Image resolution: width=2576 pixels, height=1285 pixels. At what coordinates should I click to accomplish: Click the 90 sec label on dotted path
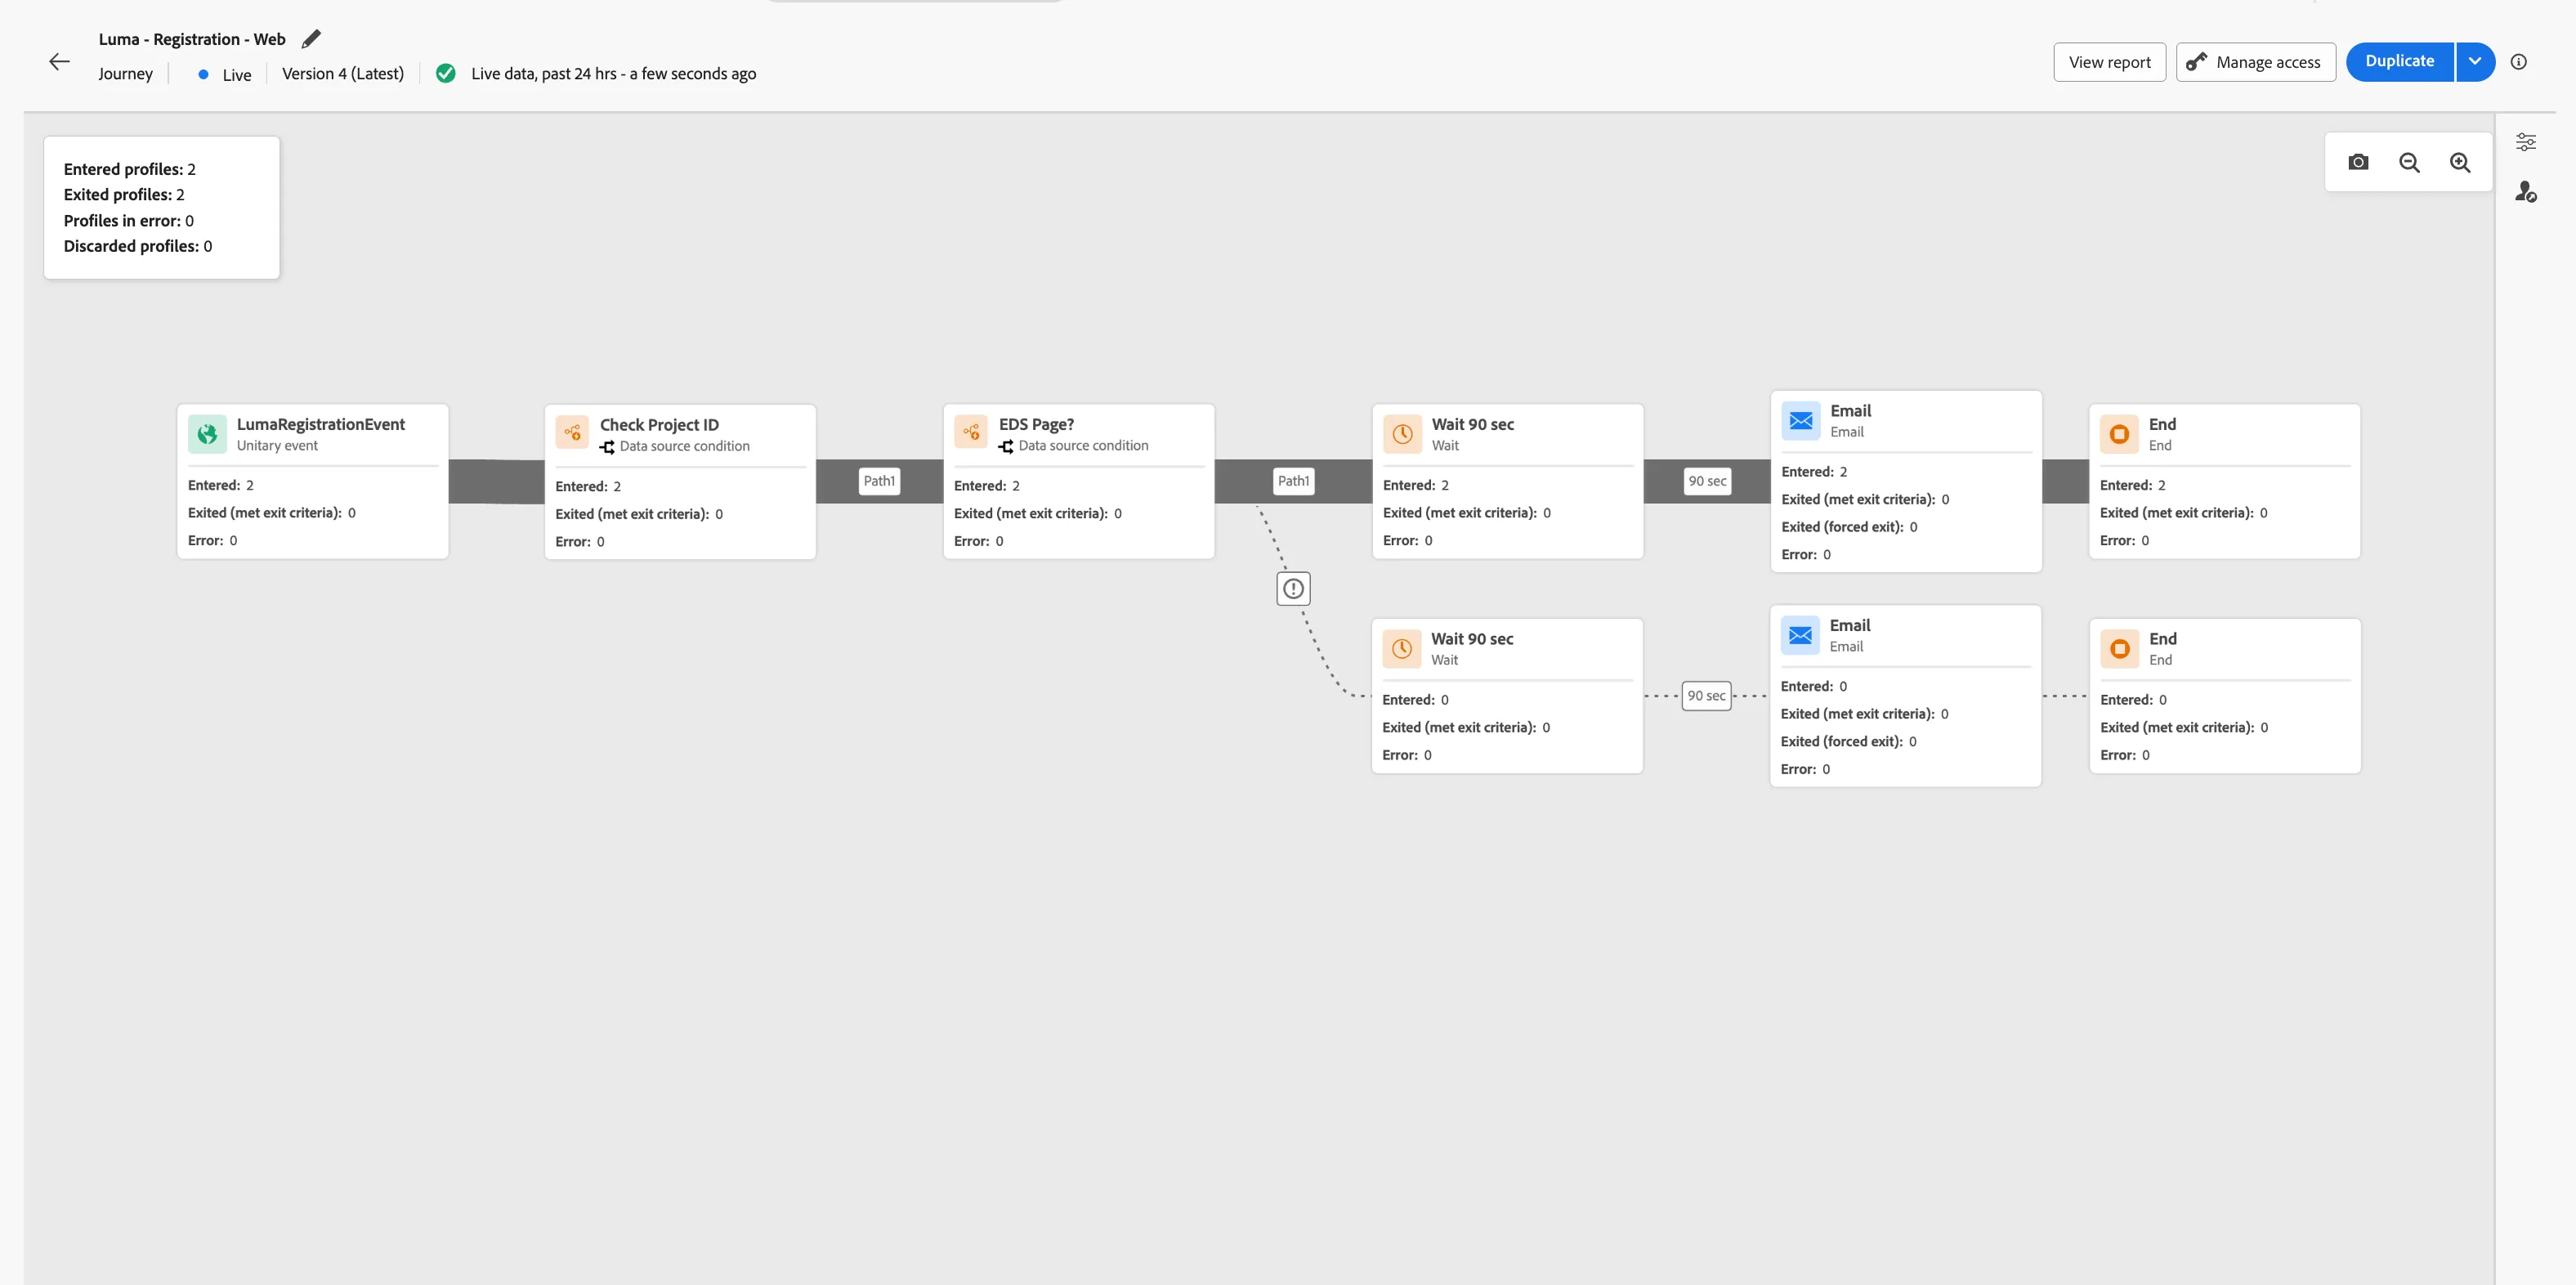tap(1706, 696)
